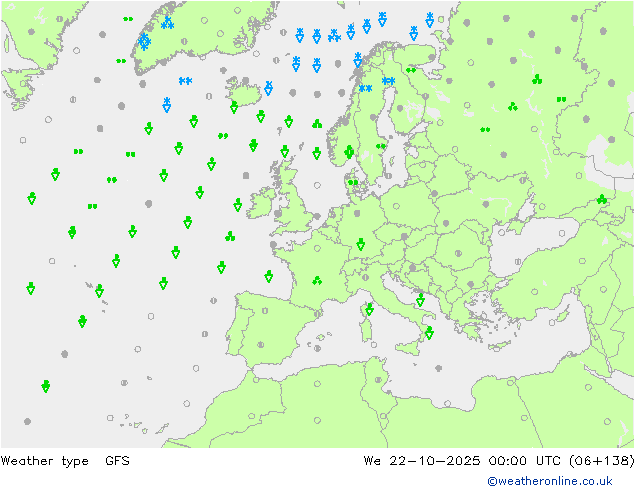This screenshot has height=490, width=634.
Task: Click the 'Weather type' caption text
Action: (44, 461)
